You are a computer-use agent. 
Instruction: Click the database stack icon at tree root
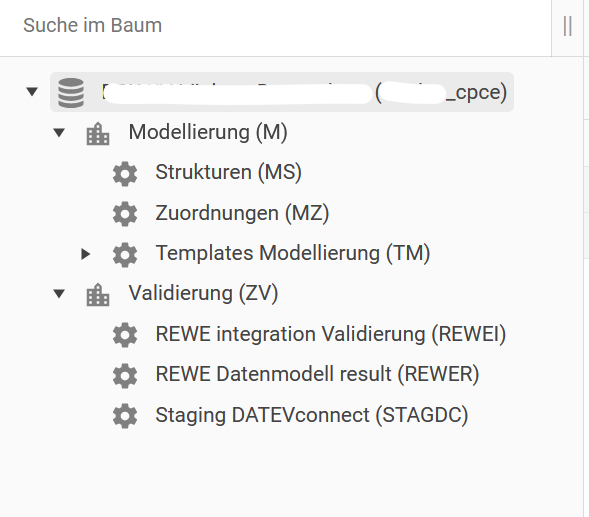point(71,92)
